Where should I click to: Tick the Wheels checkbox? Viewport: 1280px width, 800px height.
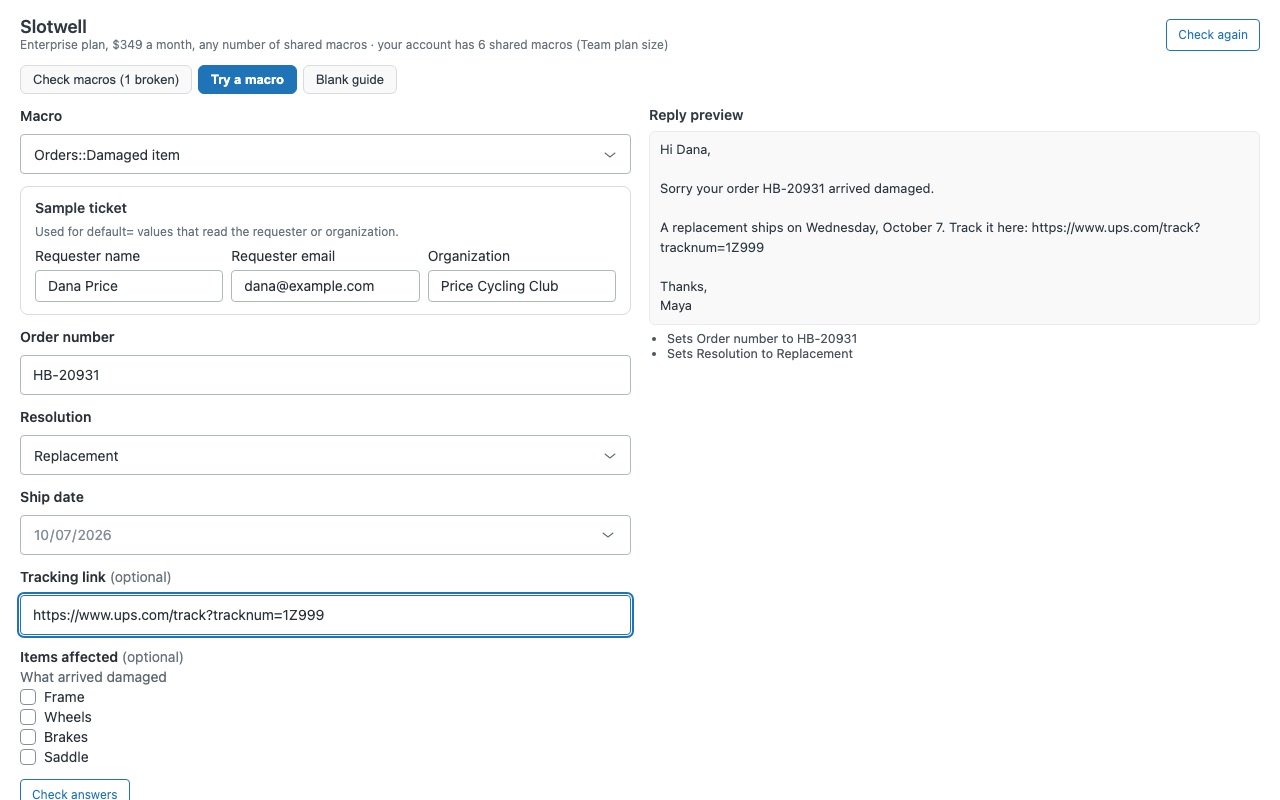[x=28, y=717]
